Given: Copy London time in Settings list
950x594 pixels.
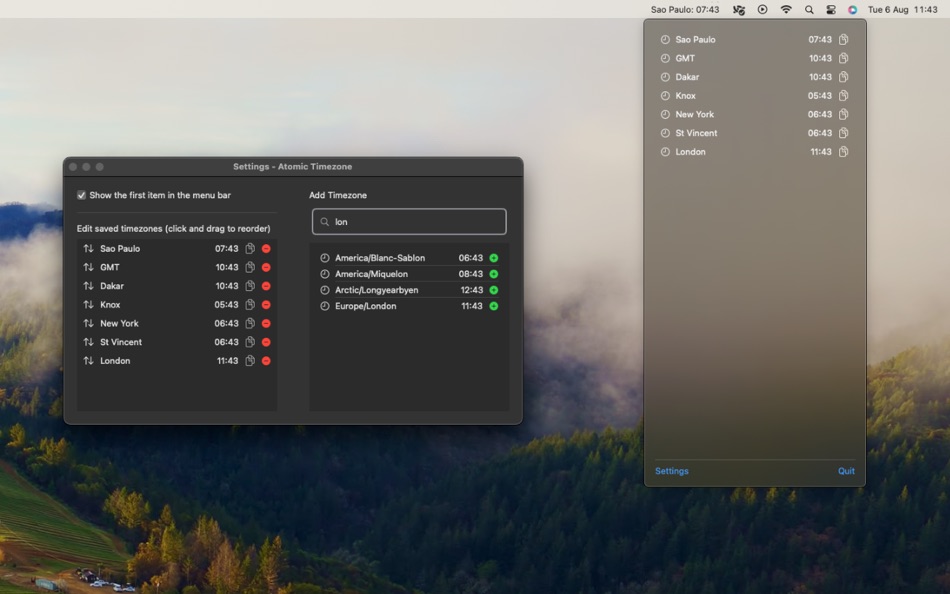Looking at the screenshot, I should pyautogui.click(x=250, y=361).
